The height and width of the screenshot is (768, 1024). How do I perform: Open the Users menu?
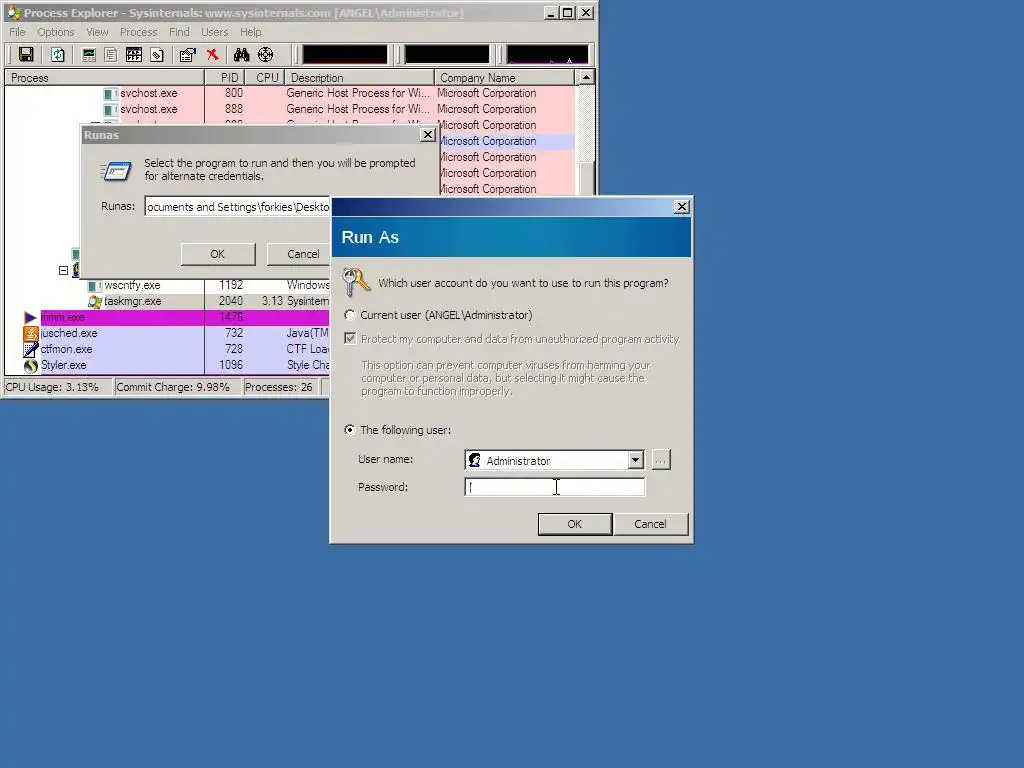pos(215,32)
